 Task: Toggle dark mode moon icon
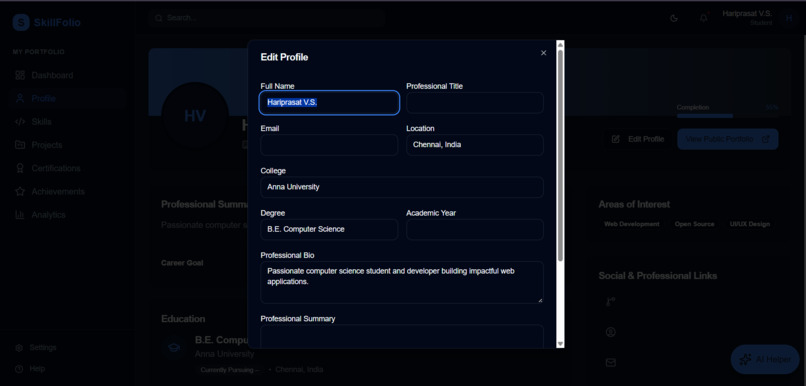point(674,19)
